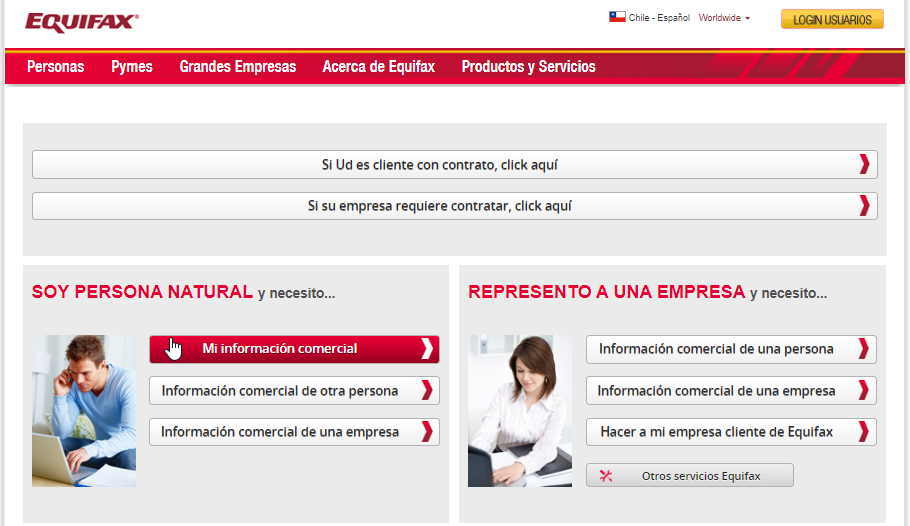Click empresa section's Información comercial de una empresa
Image resolution: width=910 pixels, height=526 pixels.
[x=731, y=391]
